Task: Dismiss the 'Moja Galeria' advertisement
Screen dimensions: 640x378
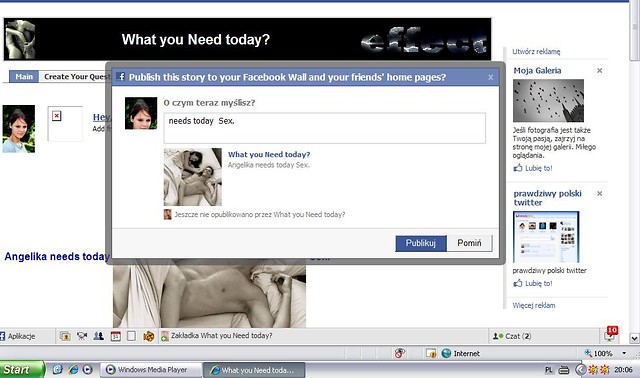Action: [600, 70]
